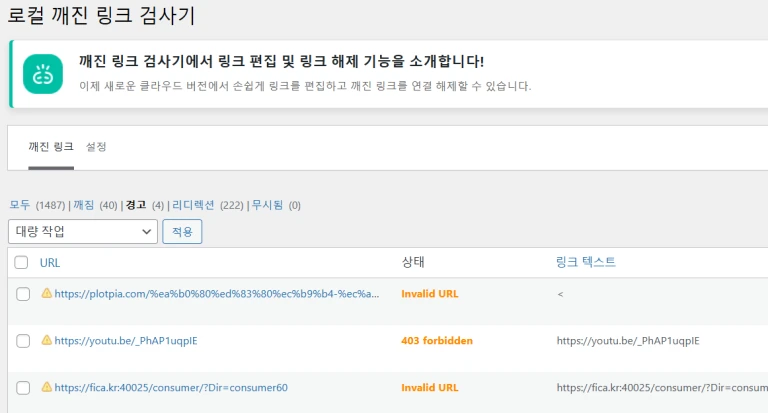Viewport: 768px width, 413px height.
Task: Click the '<' link text of plotpia row
Action: (560, 294)
